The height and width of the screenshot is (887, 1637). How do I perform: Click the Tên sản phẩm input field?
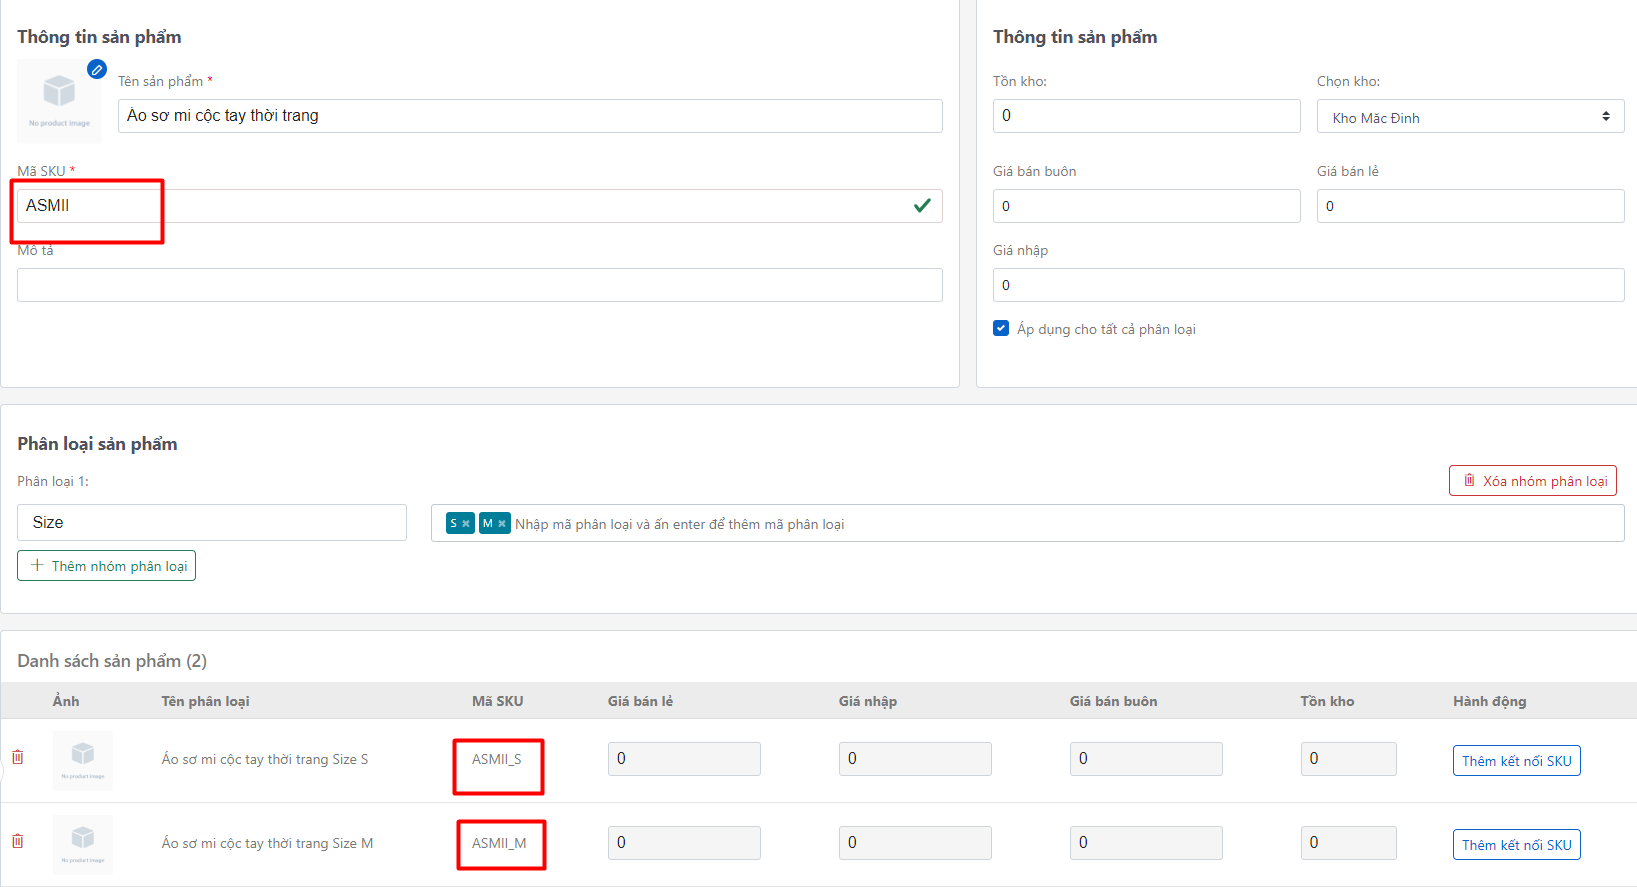point(530,116)
